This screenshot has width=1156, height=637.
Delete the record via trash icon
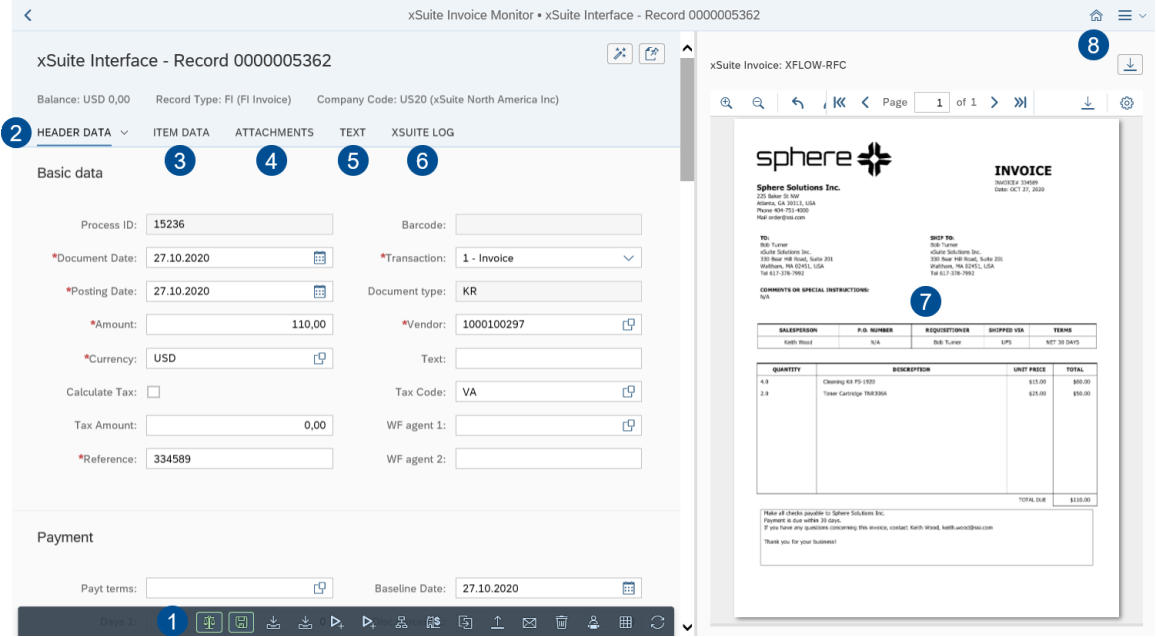pos(561,622)
